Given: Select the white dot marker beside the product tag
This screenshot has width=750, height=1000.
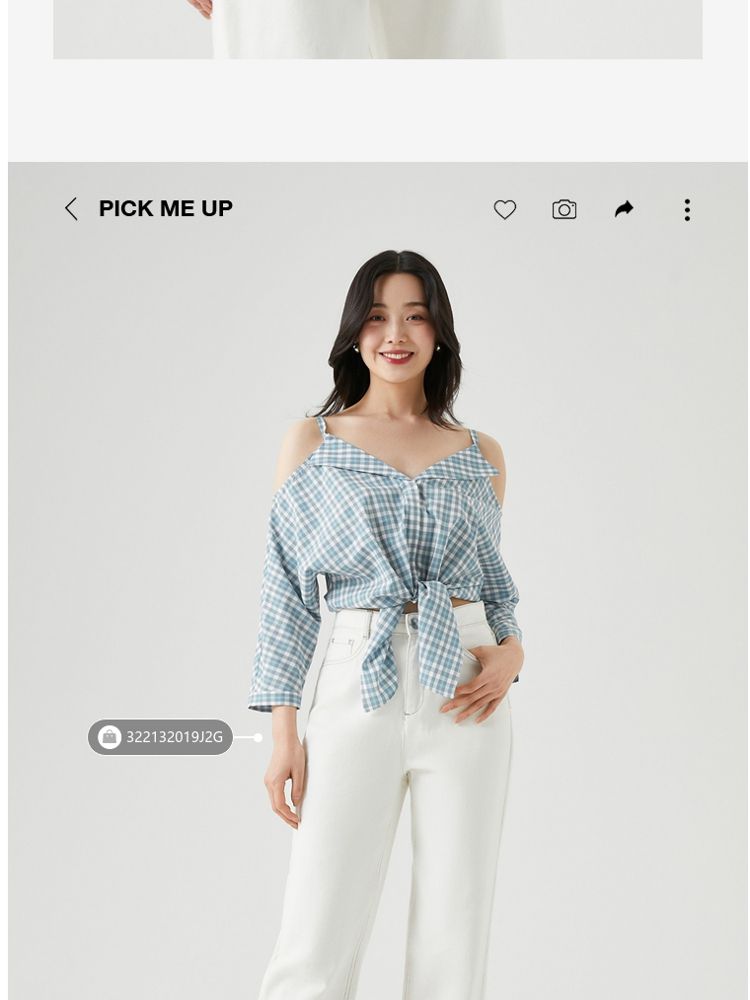Looking at the screenshot, I should (x=258, y=737).
